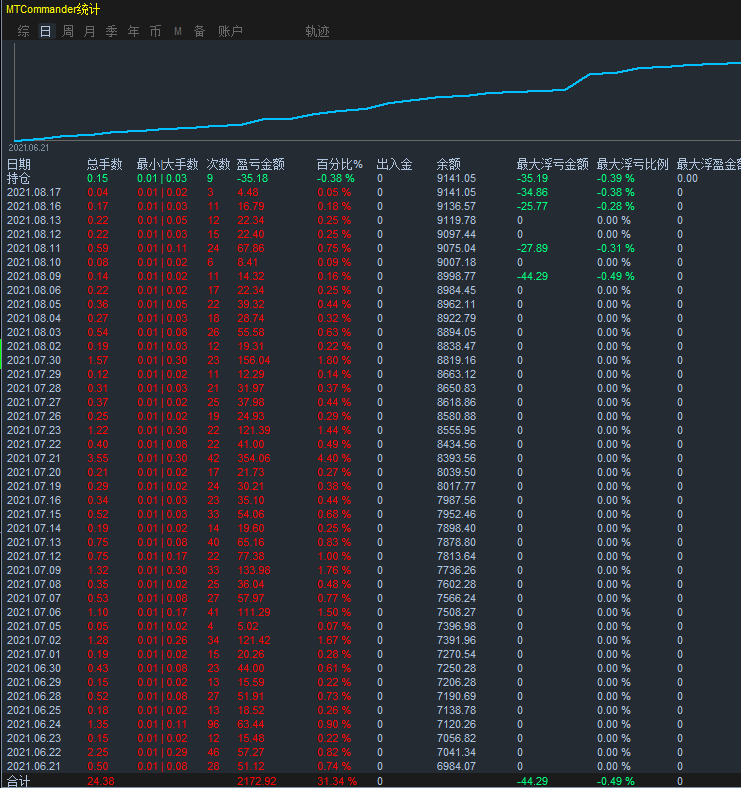Select the 持仓 open positions row
This screenshot has height=788, width=741.
coord(19,178)
